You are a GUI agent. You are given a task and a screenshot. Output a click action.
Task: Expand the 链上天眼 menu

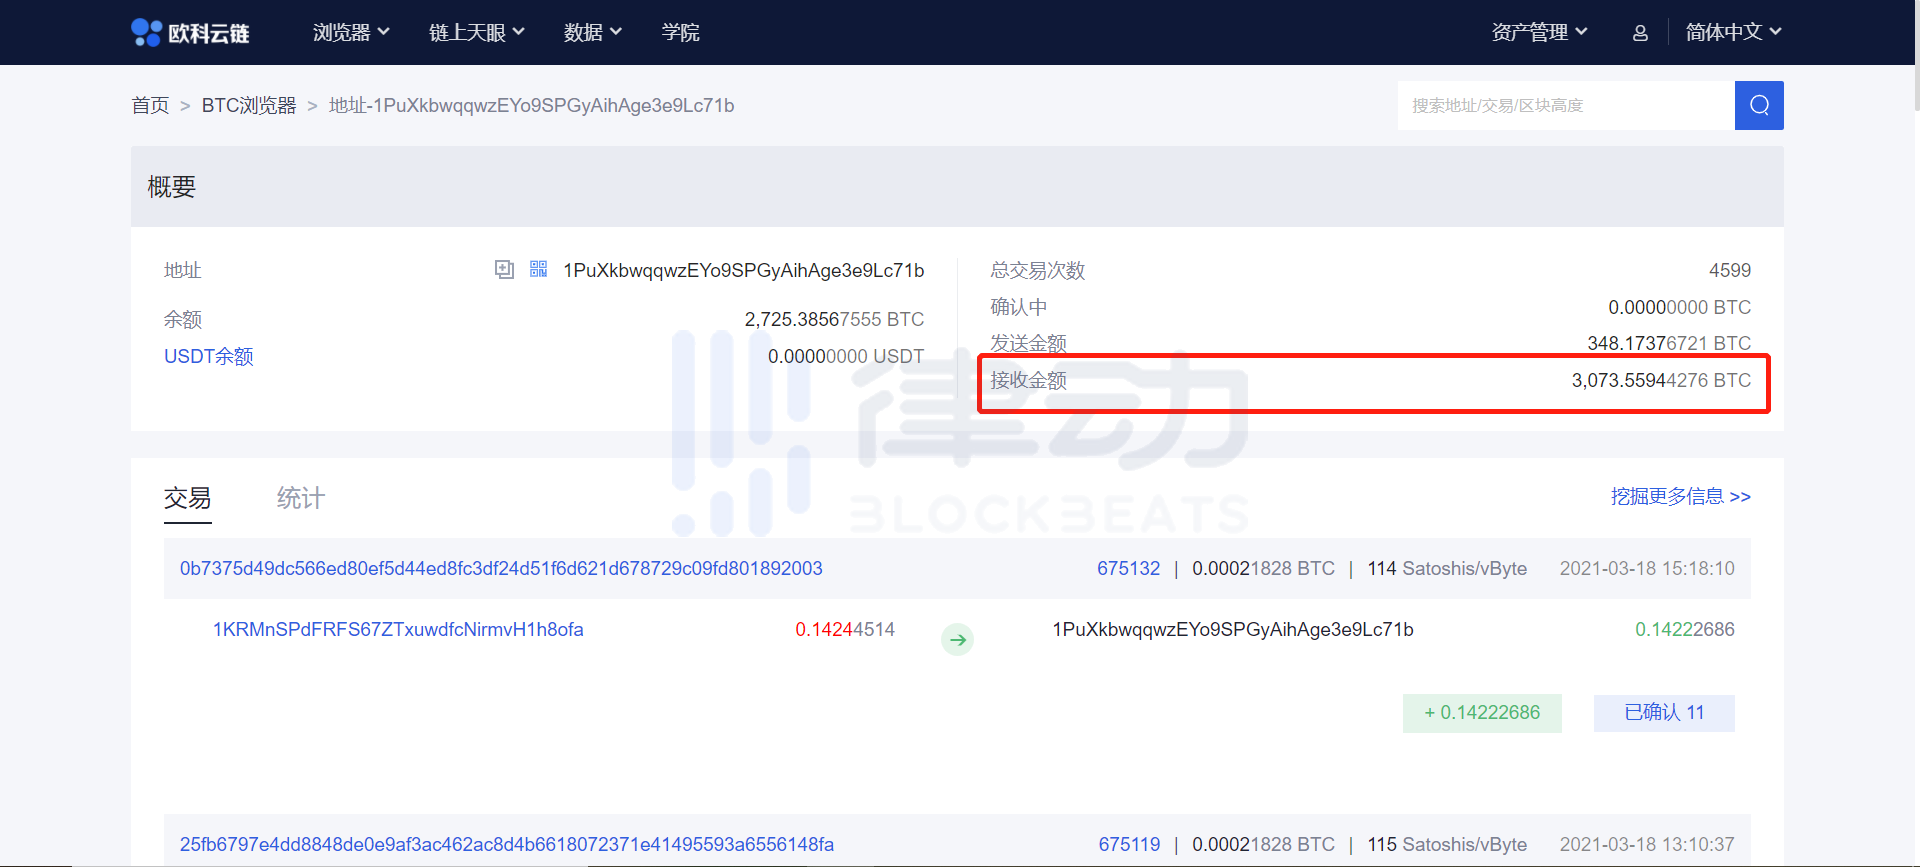[x=477, y=33]
